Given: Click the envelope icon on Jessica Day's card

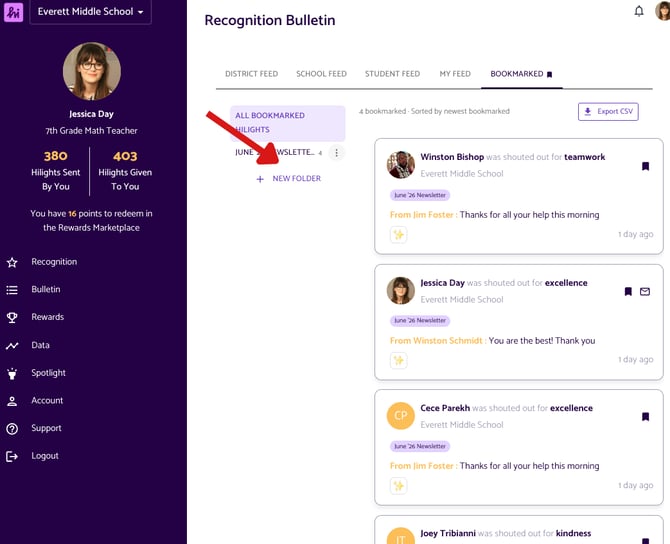Looking at the screenshot, I should click(645, 291).
